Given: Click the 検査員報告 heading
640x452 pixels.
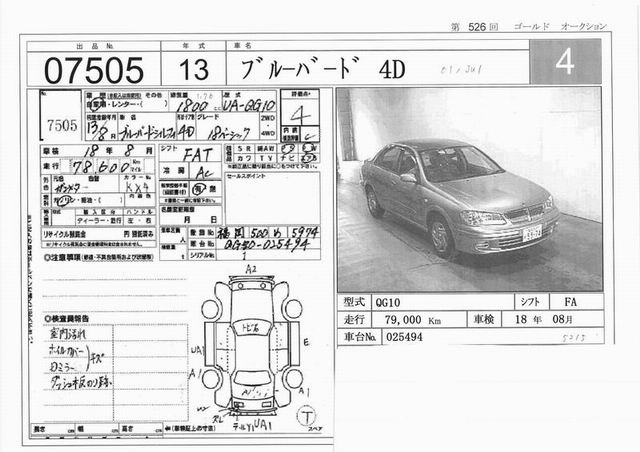Looking at the screenshot, I should pos(67,318).
